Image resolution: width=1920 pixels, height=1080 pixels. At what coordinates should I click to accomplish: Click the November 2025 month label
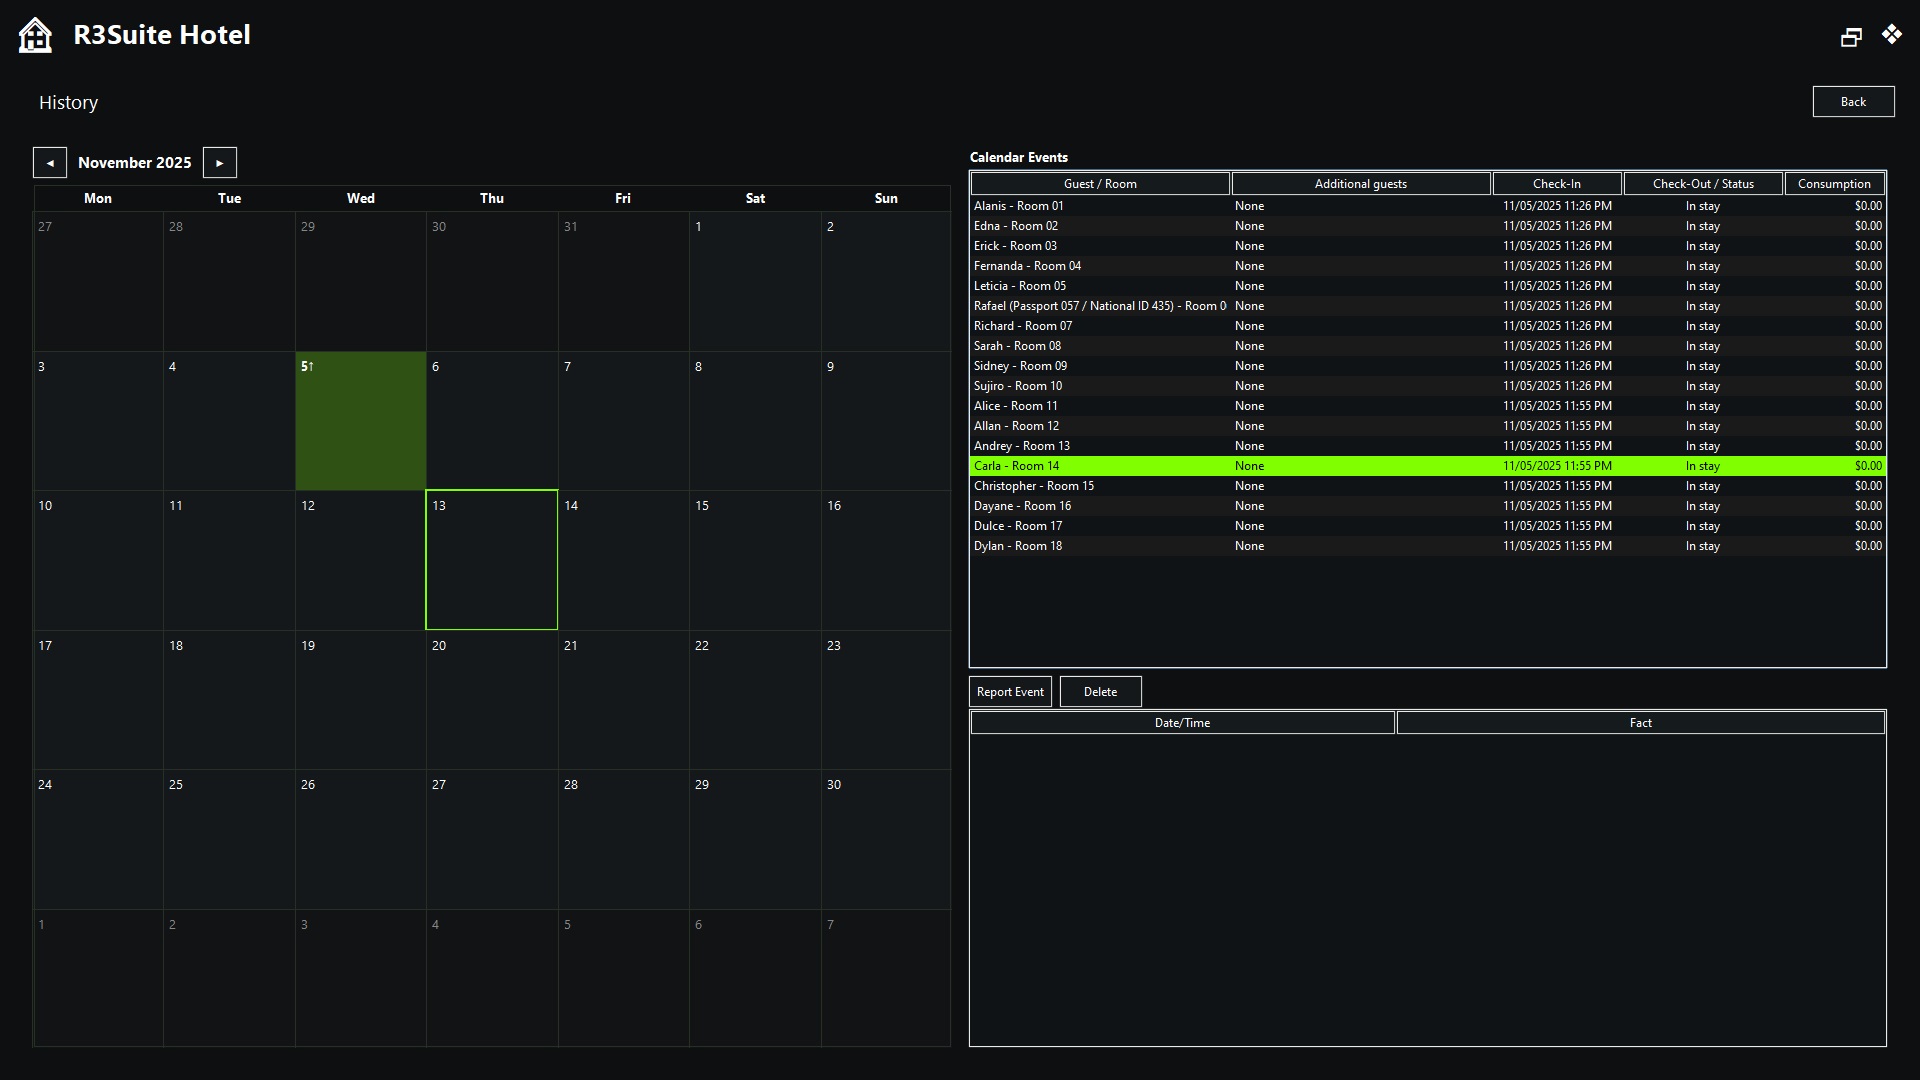click(x=134, y=162)
